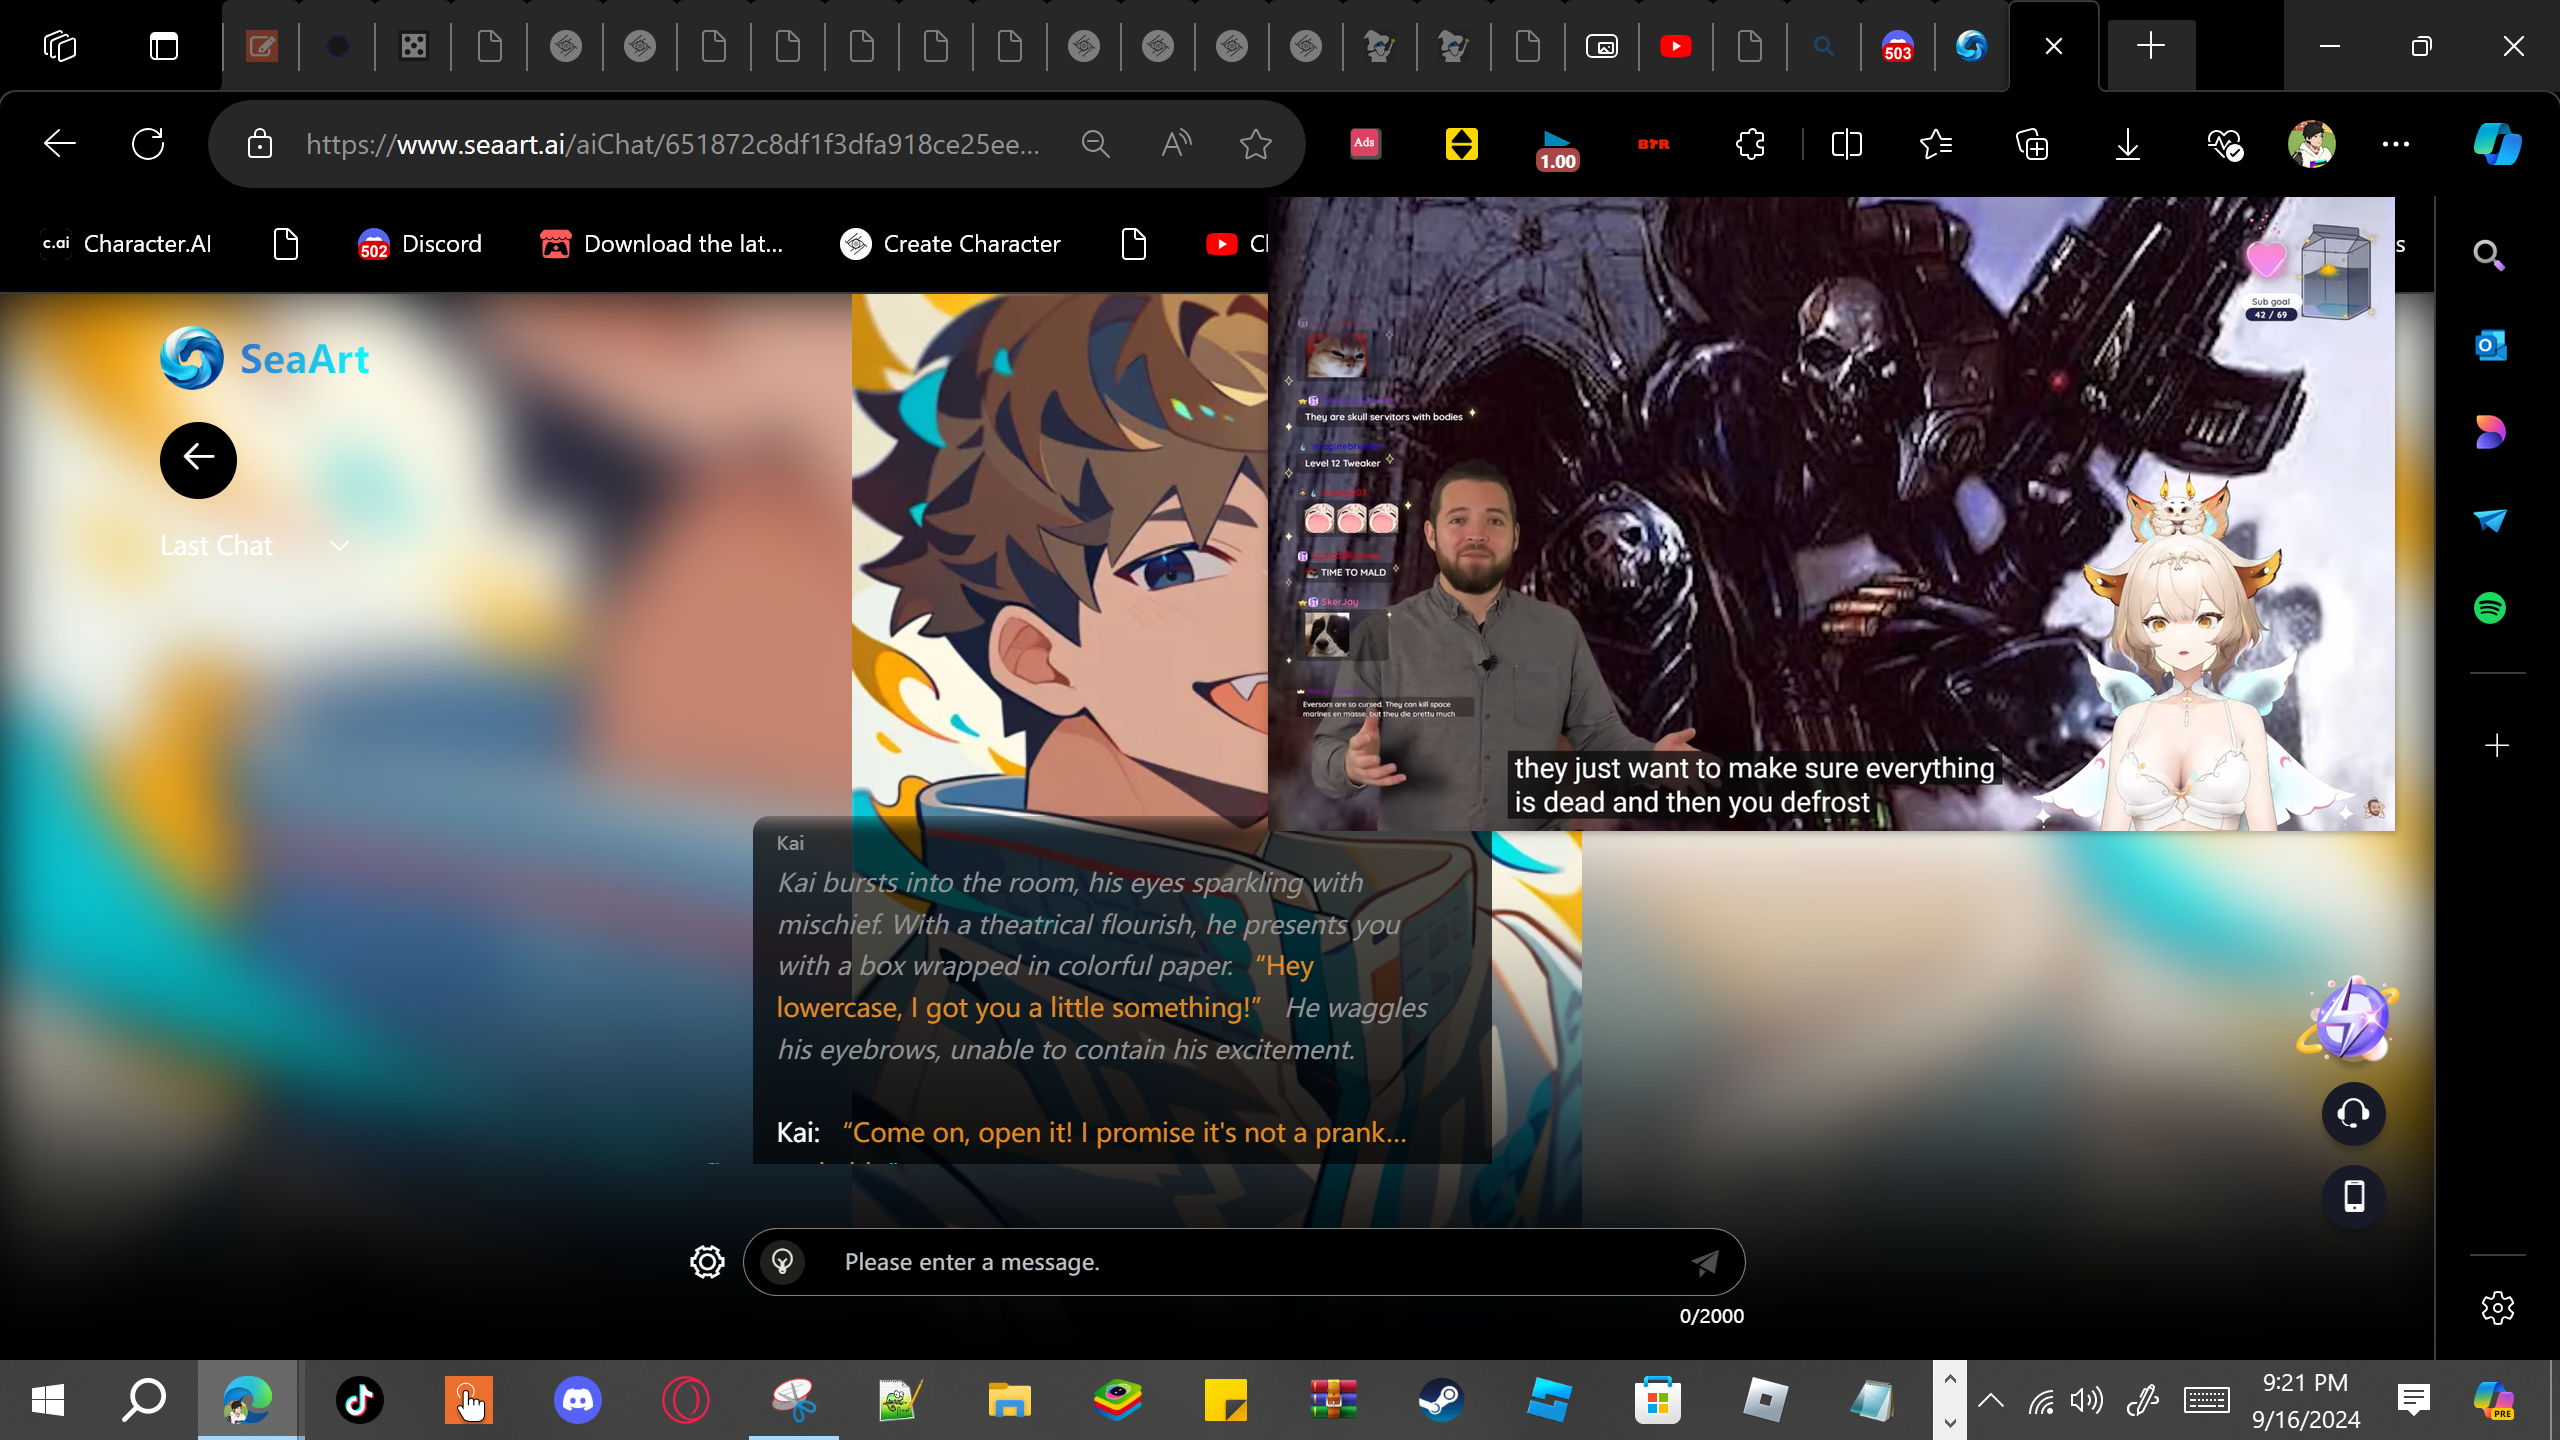Open clock and date 9:21 PM

click(2306, 1400)
